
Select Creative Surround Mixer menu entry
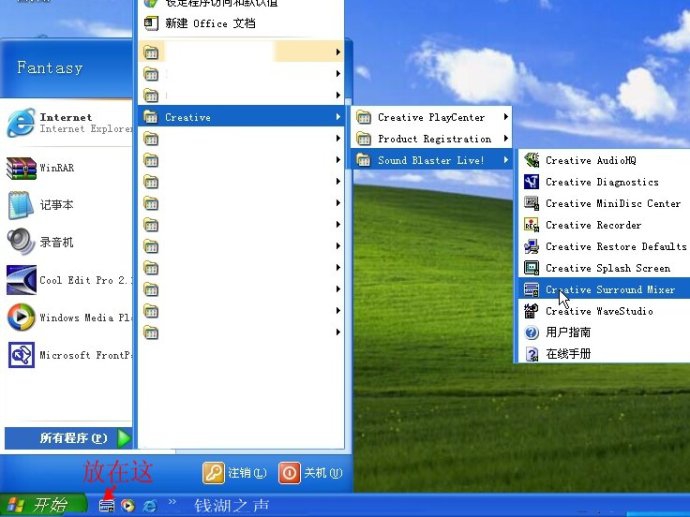coord(604,290)
